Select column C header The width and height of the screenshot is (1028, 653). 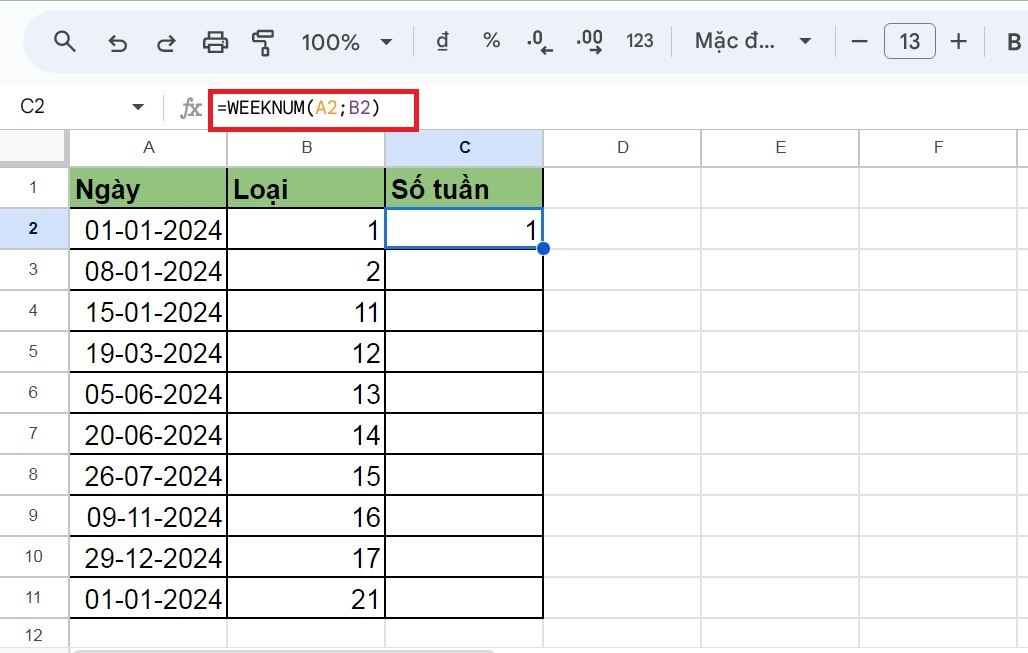(x=464, y=148)
